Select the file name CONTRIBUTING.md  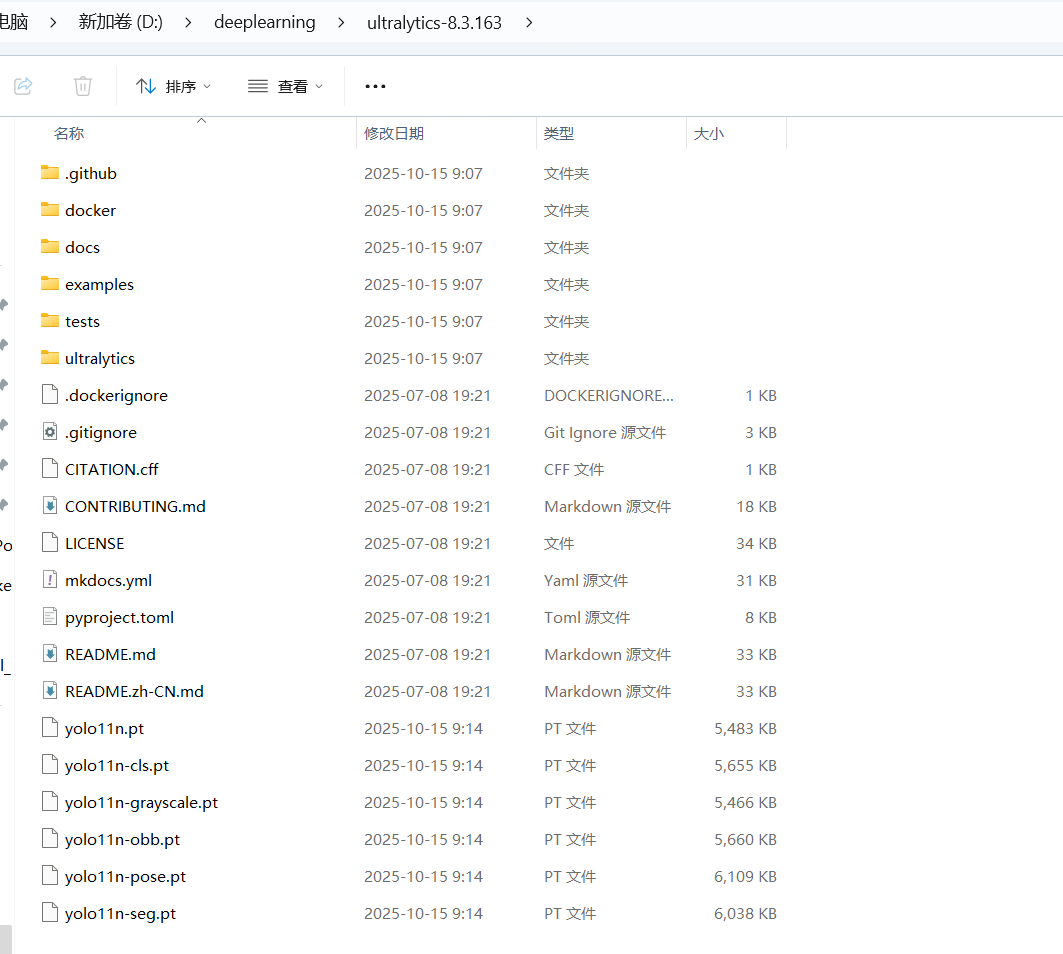click(x=136, y=506)
